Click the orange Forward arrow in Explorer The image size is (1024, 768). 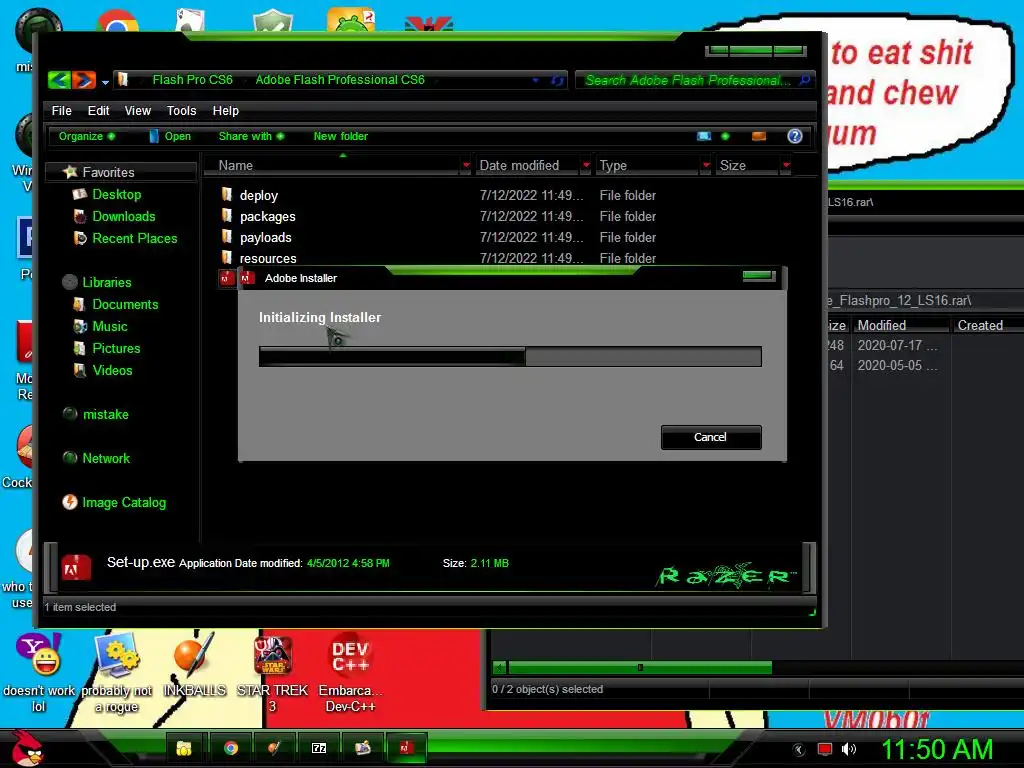click(x=84, y=80)
